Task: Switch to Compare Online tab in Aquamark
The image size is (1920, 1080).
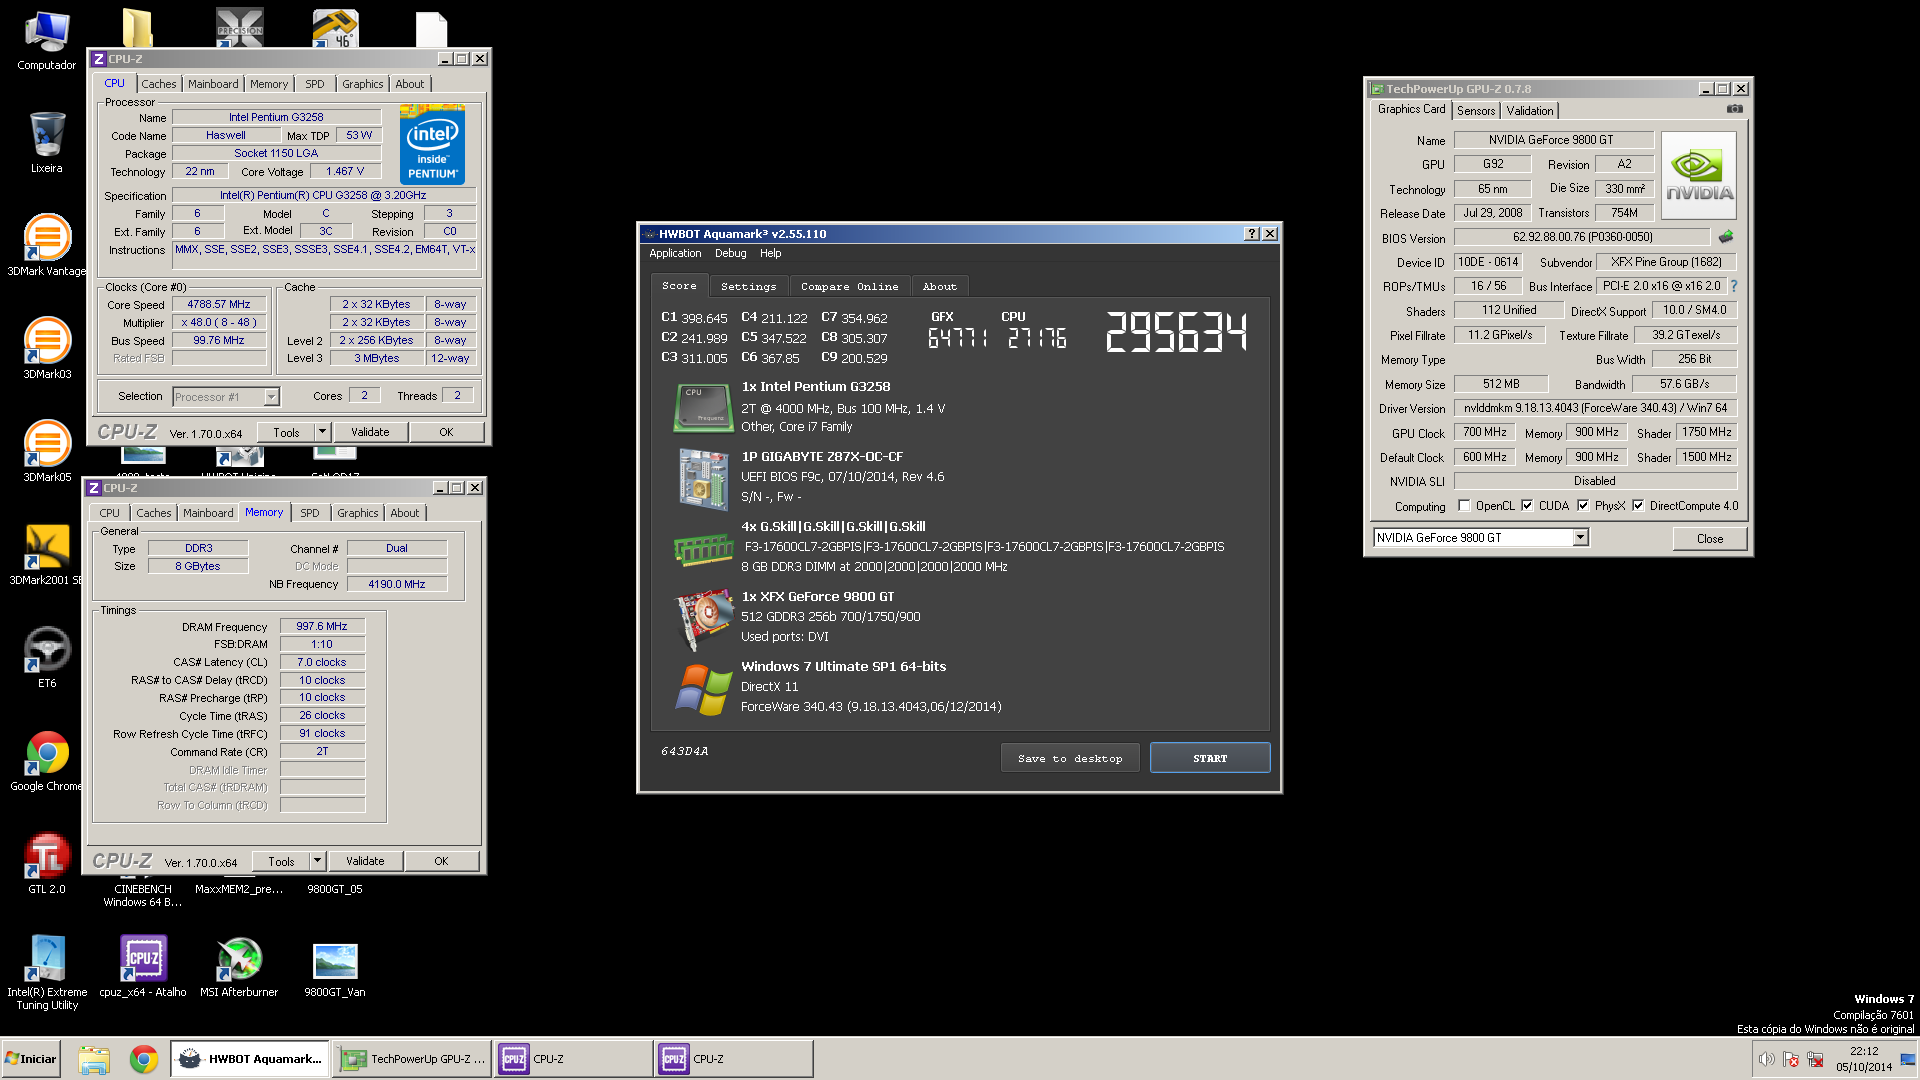Action: point(849,286)
